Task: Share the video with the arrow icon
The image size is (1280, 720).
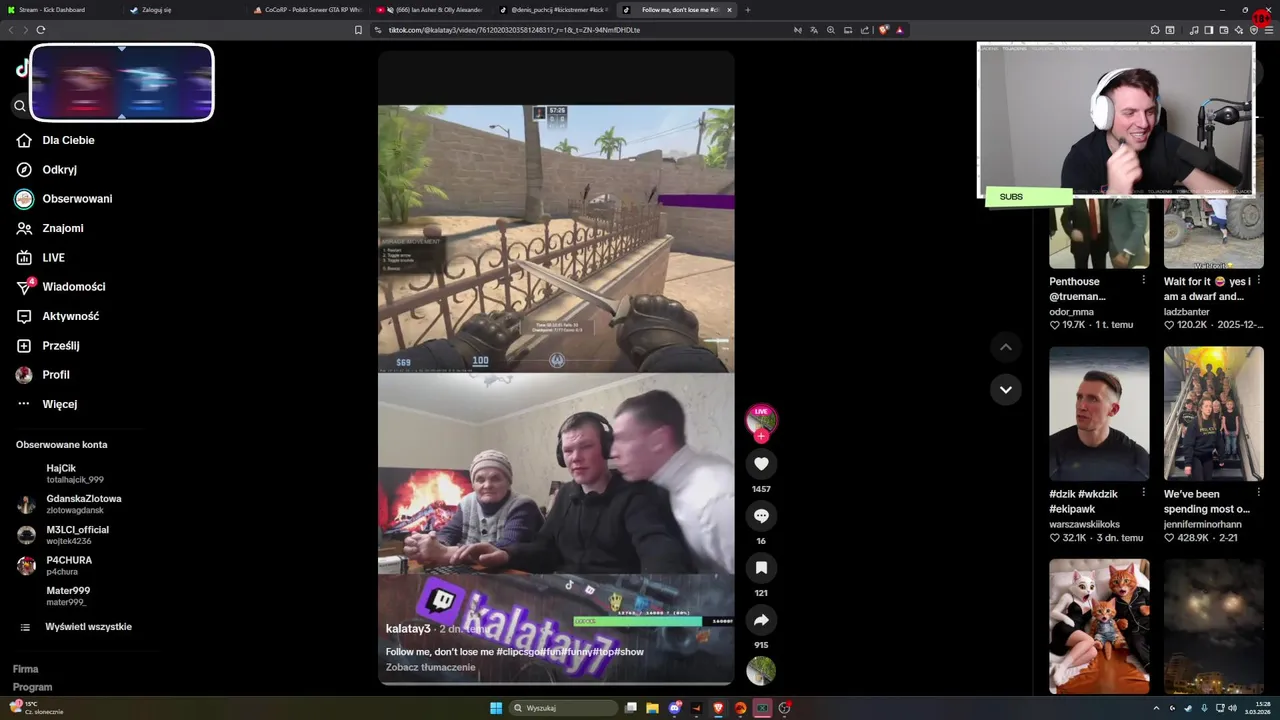Action: pyautogui.click(x=761, y=620)
